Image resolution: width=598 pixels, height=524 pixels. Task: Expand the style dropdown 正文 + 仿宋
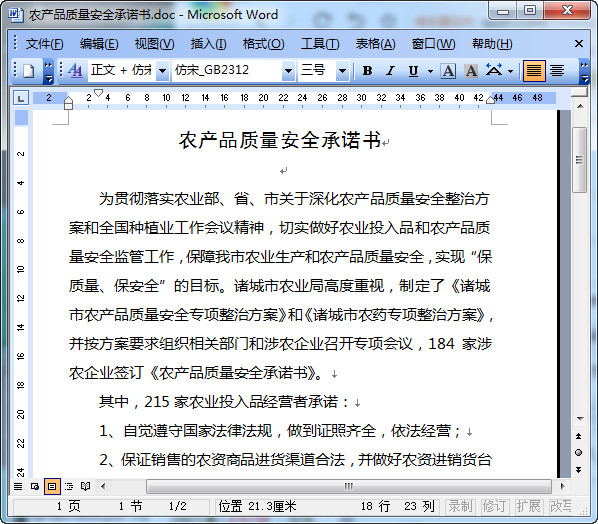pyautogui.click(x=162, y=71)
